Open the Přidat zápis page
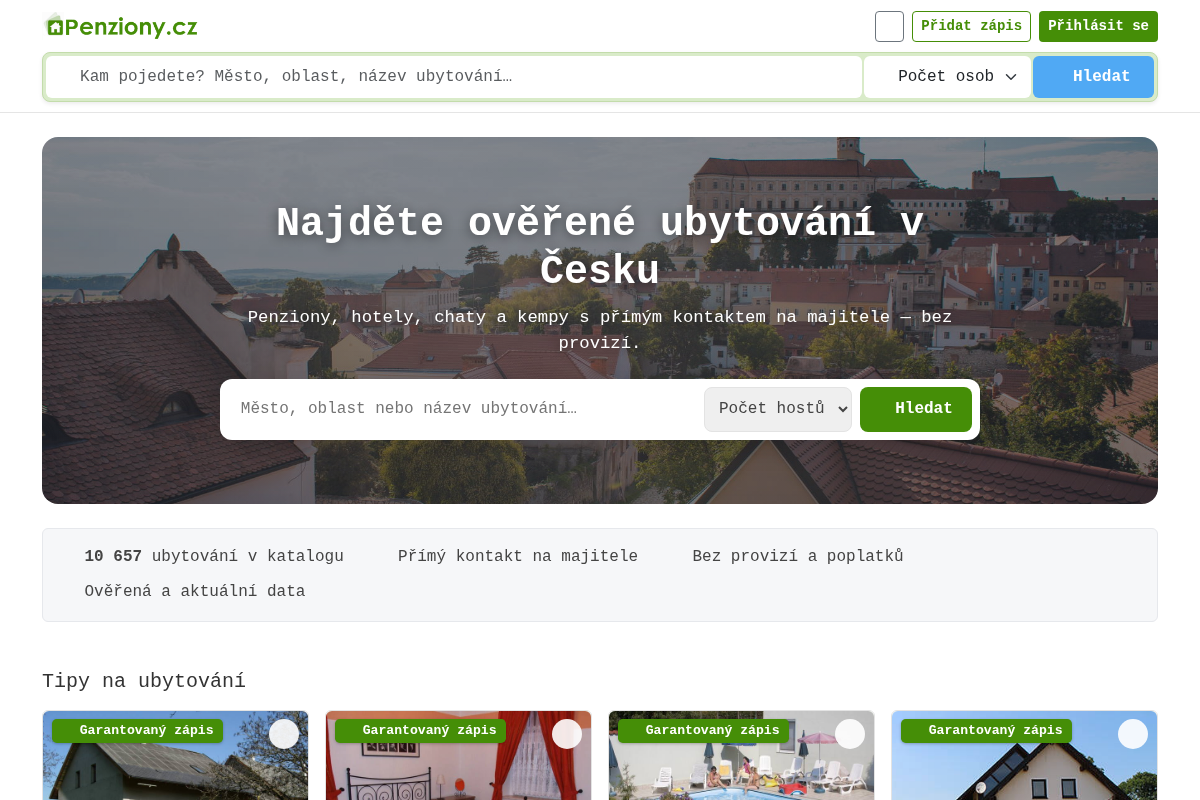The height and width of the screenshot is (800, 1200). coord(971,26)
